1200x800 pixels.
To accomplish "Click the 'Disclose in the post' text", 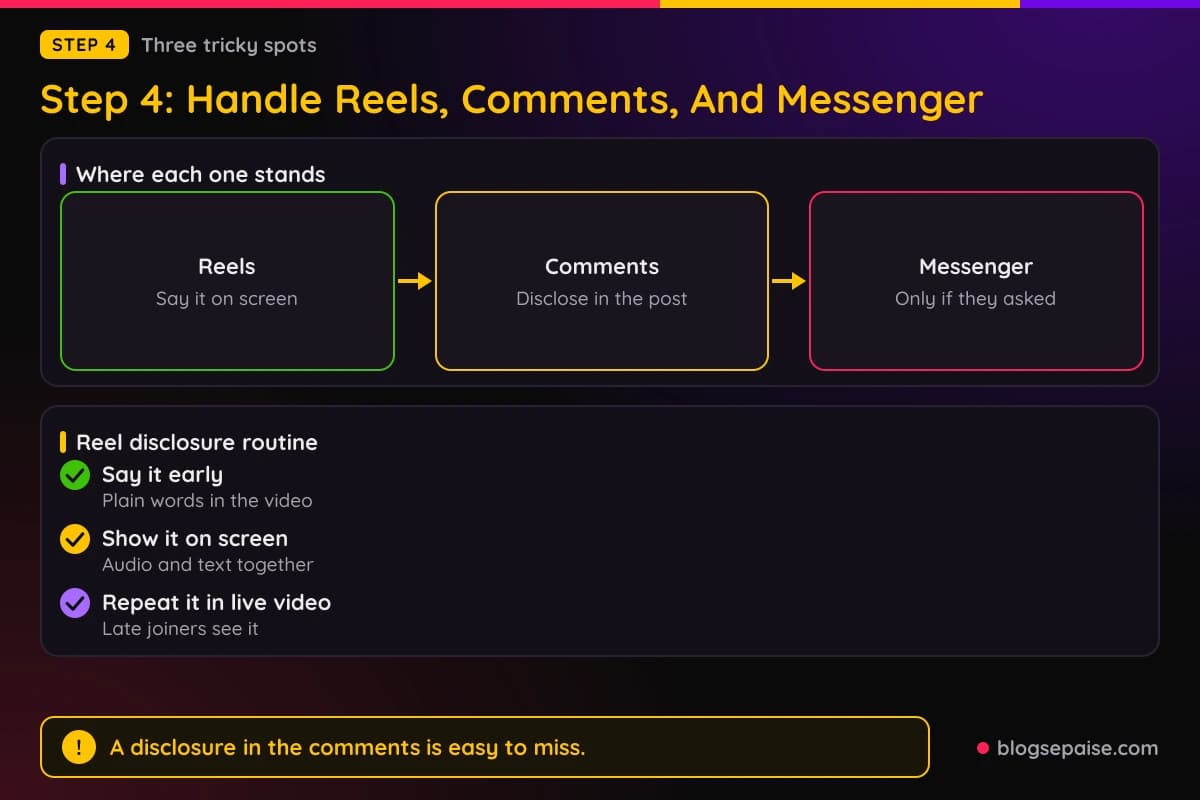I will (602, 298).
